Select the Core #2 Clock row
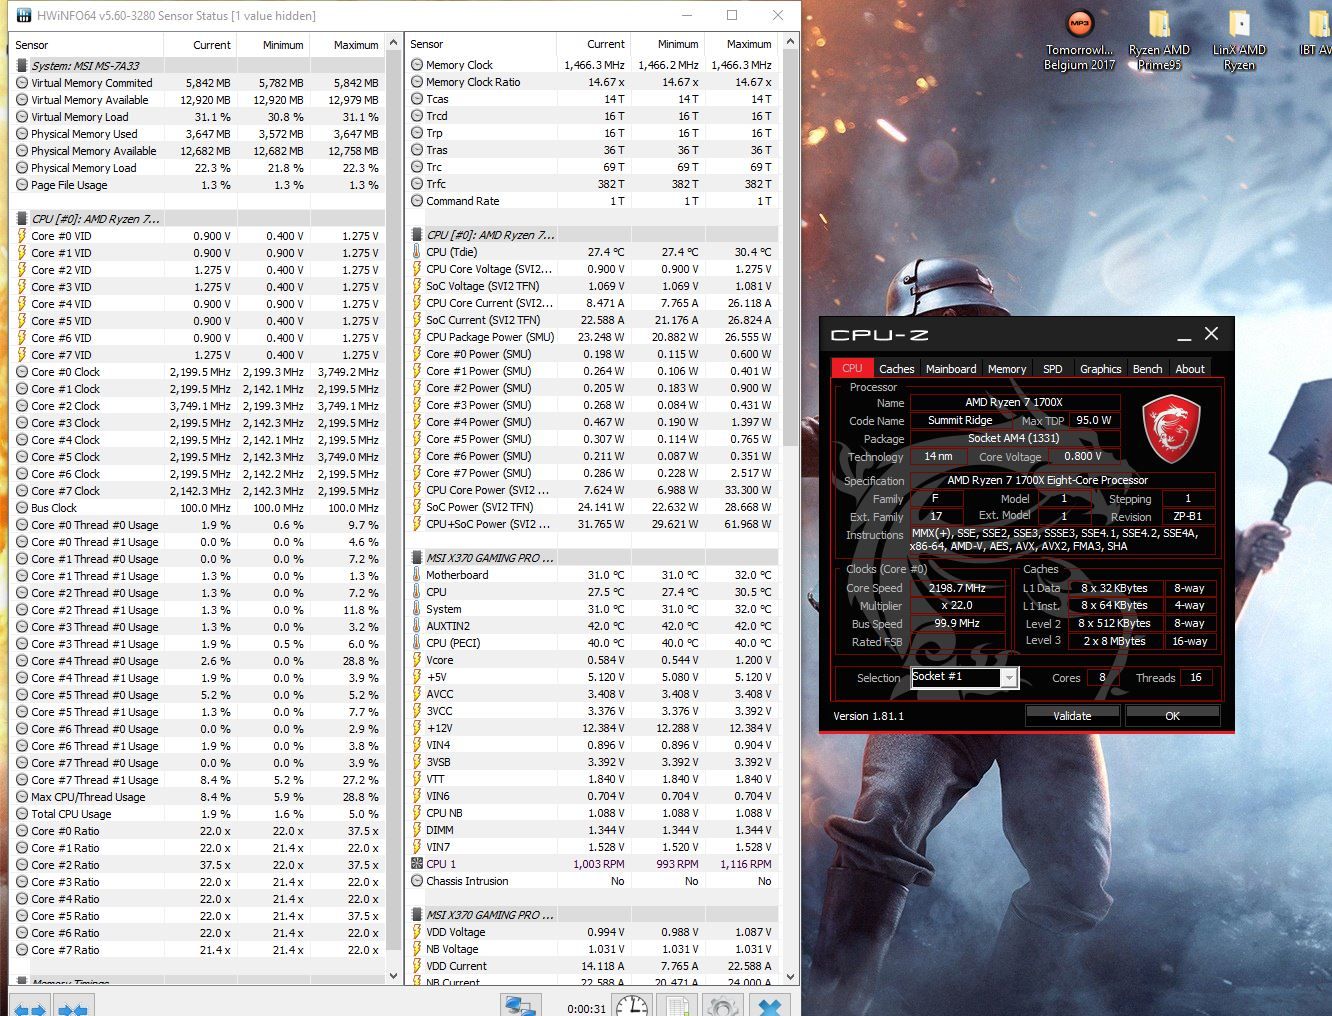The image size is (1332, 1016). coord(197,406)
